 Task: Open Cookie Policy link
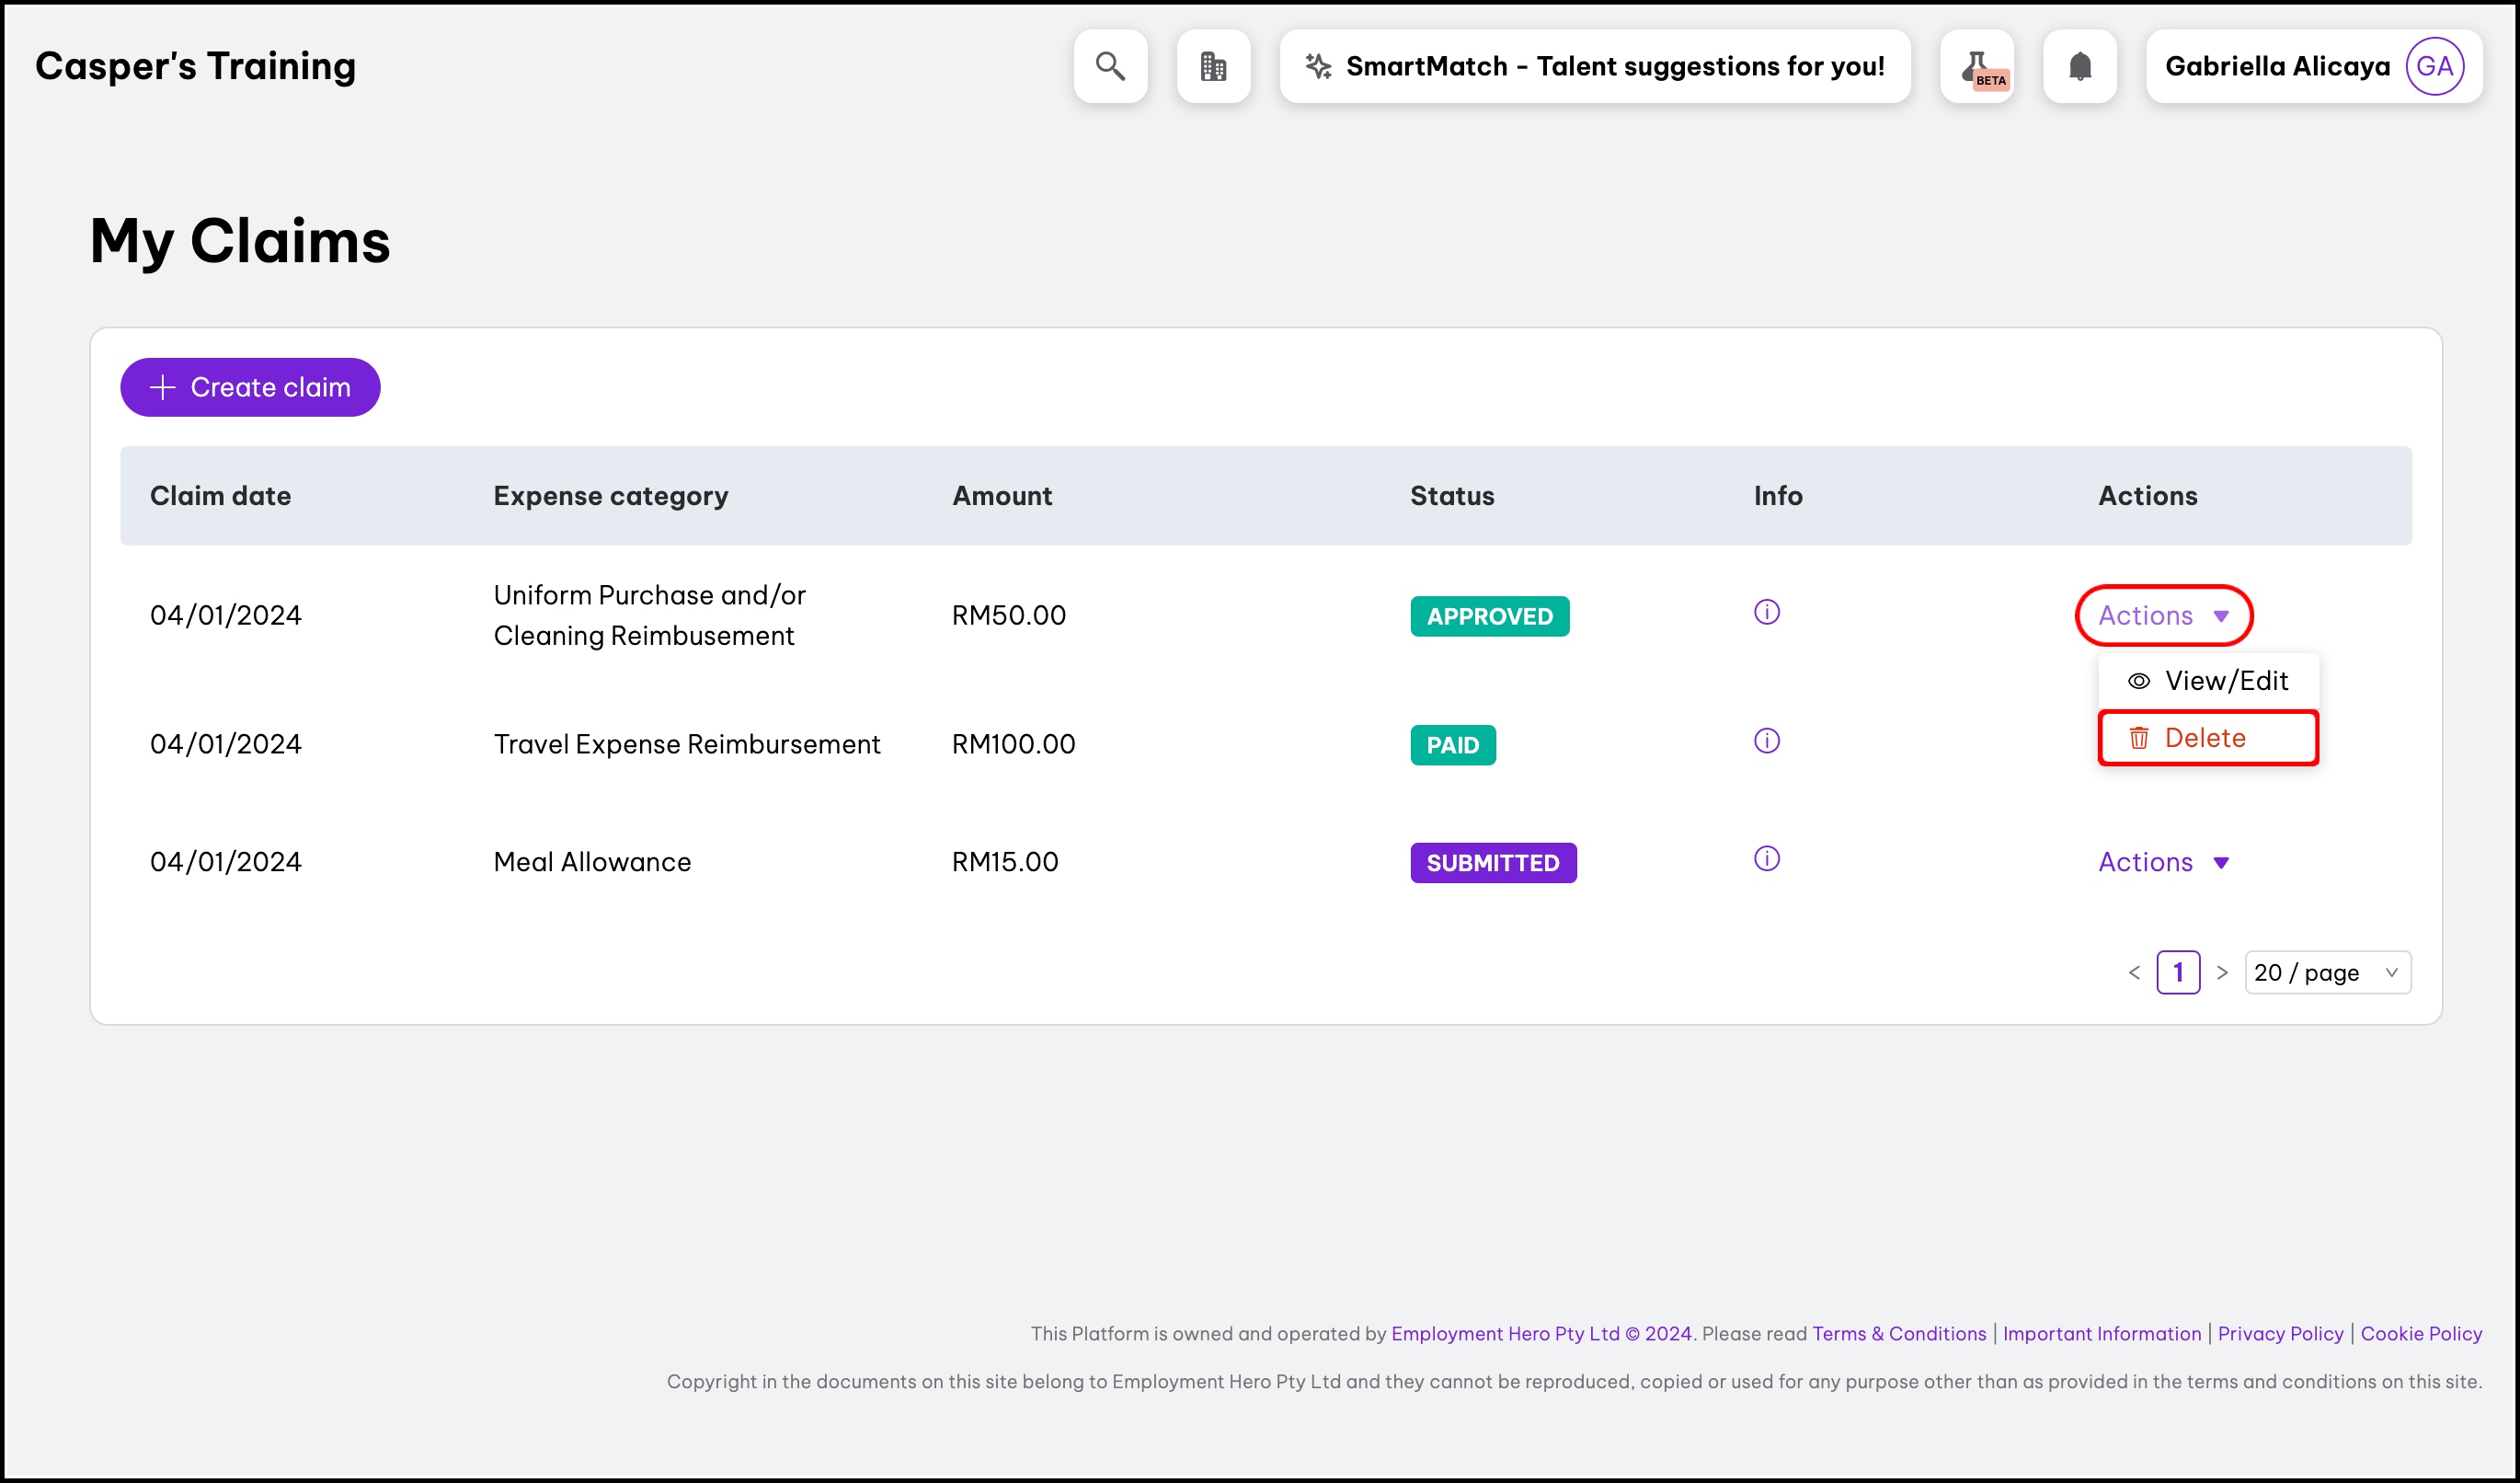pos(2421,1334)
